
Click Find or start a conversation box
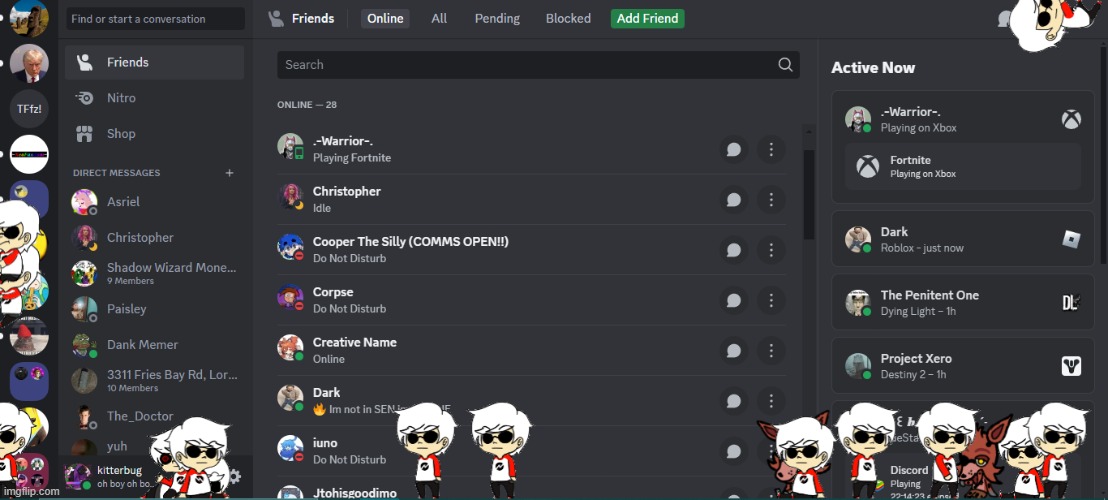pyautogui.click(x=155, y=19)
